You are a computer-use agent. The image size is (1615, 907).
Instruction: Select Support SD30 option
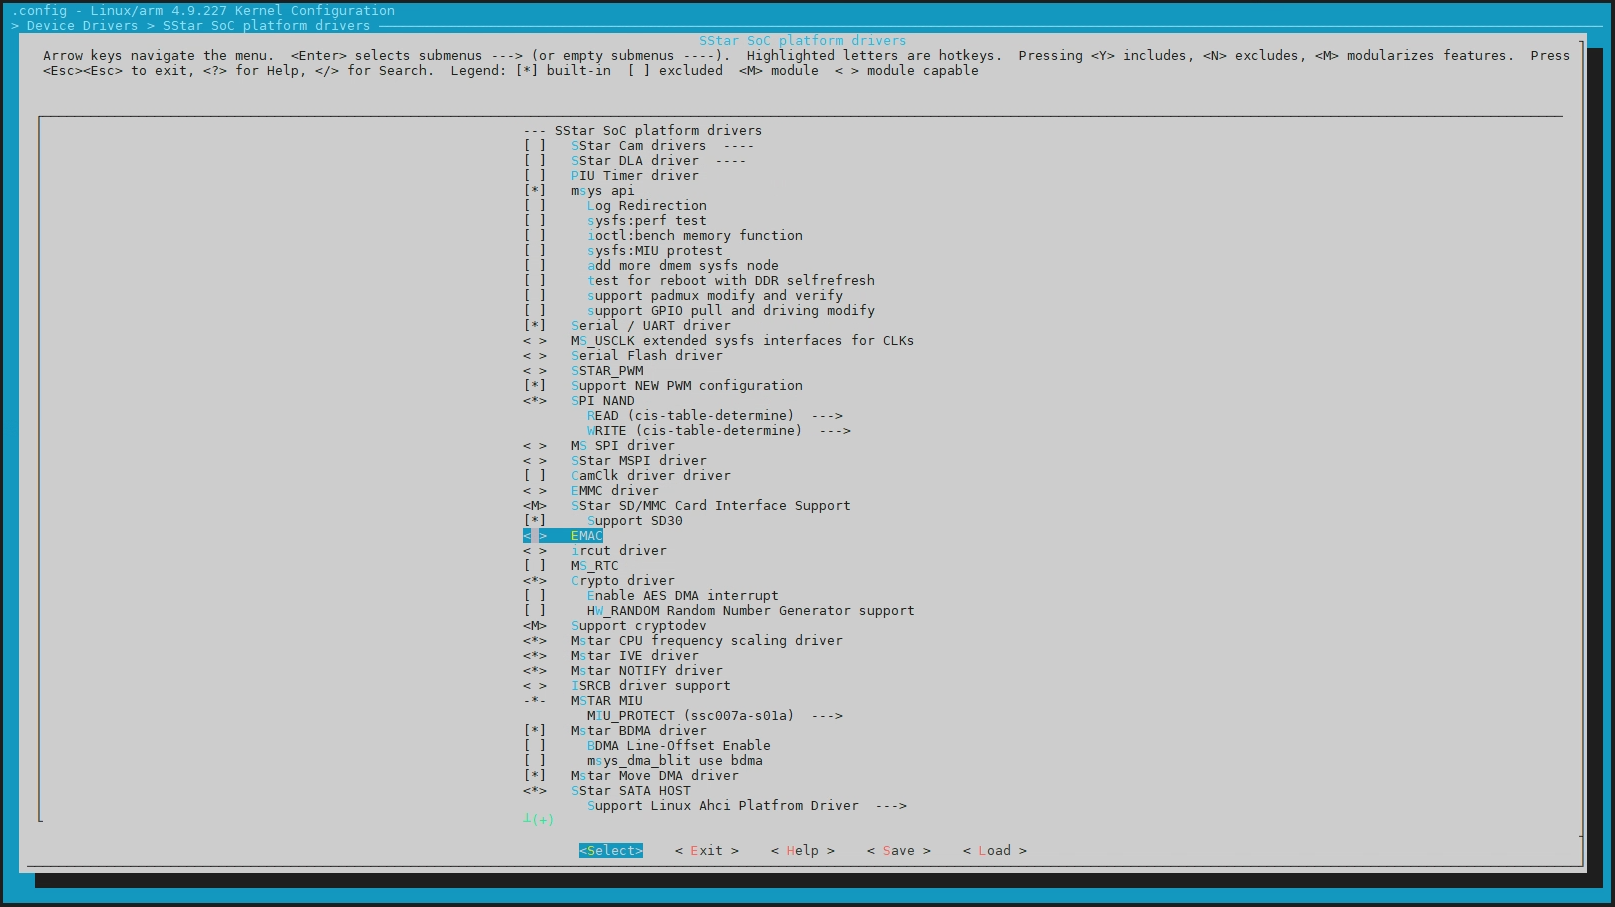[x=603, y=521]
